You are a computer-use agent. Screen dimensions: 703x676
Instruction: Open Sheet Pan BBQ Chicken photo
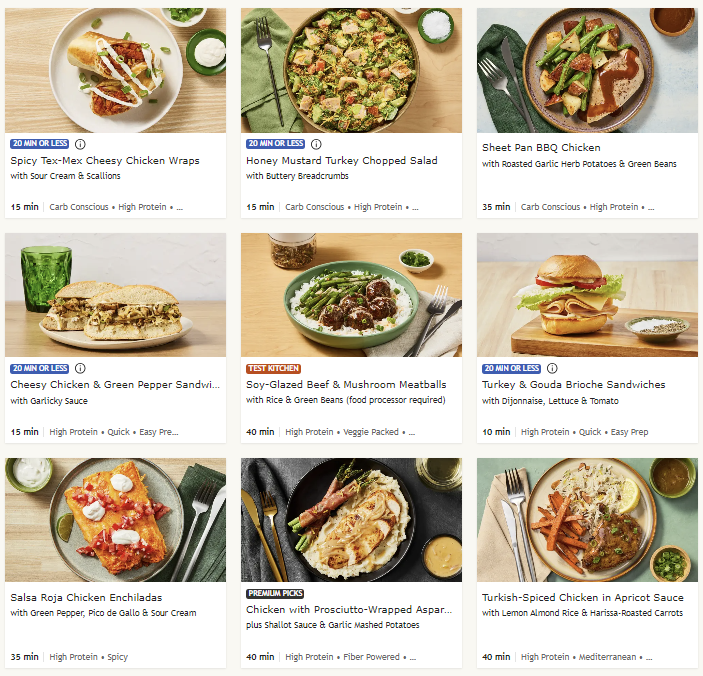(587, 70)
